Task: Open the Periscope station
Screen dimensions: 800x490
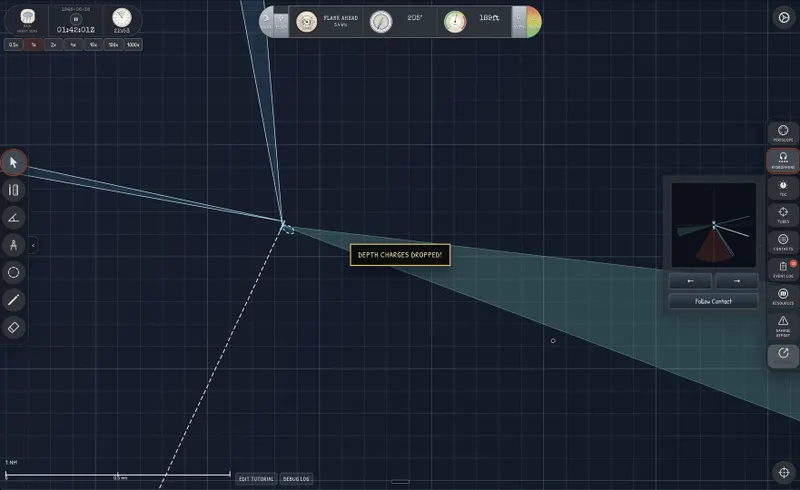Action: click(x=783, y=133)
